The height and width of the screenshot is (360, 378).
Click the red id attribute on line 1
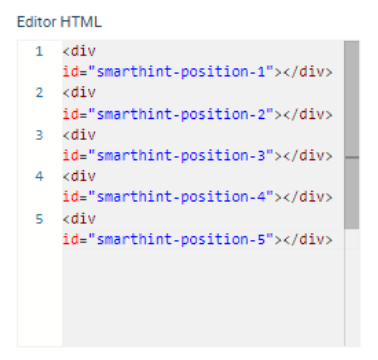tap(71, 72)
